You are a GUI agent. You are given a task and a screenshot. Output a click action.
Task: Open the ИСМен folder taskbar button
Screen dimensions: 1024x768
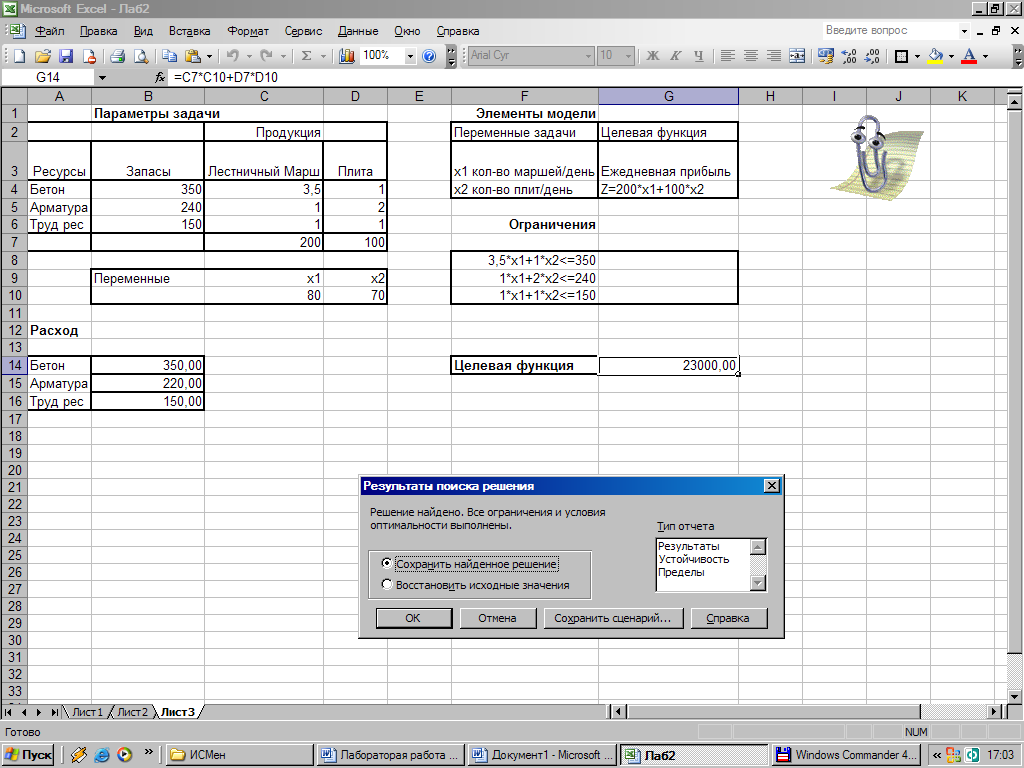pos(239,755)
